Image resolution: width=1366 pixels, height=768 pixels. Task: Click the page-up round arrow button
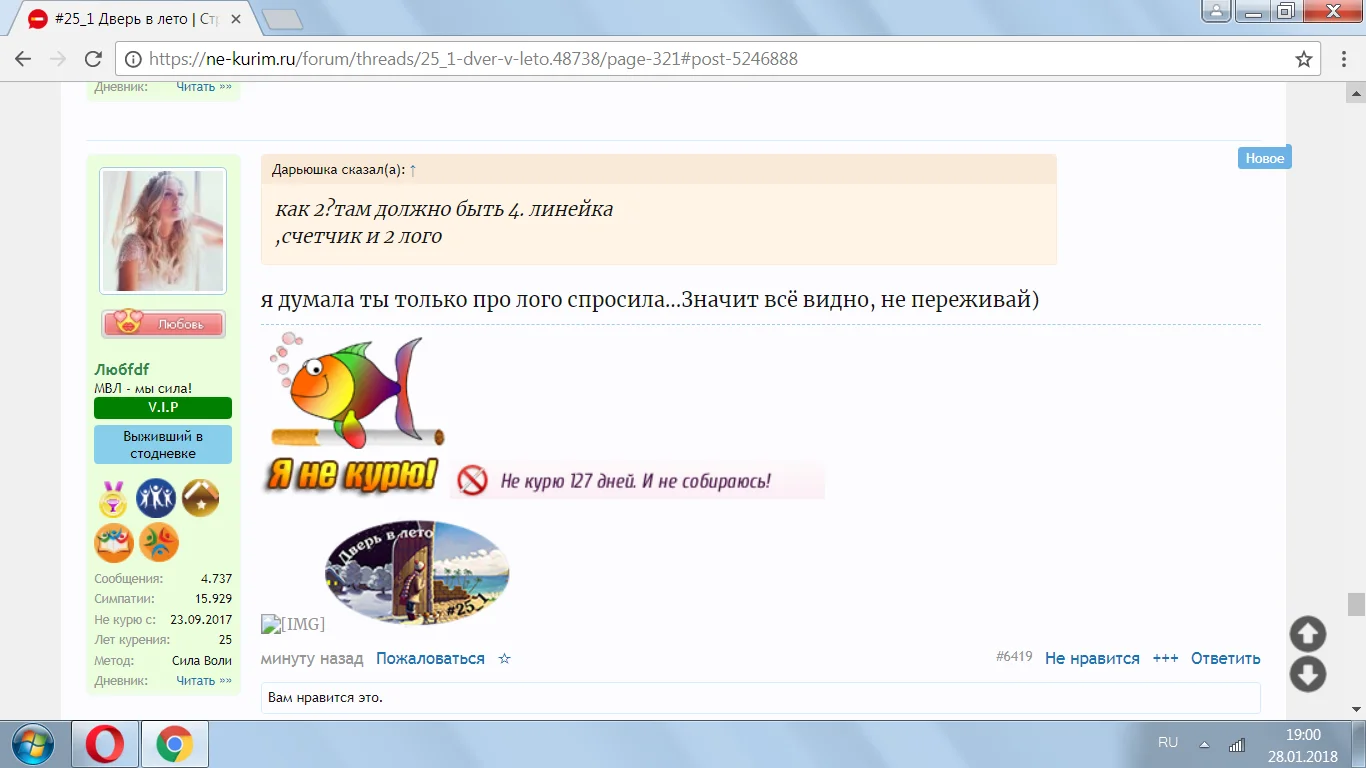click(x=1308, y=634)
